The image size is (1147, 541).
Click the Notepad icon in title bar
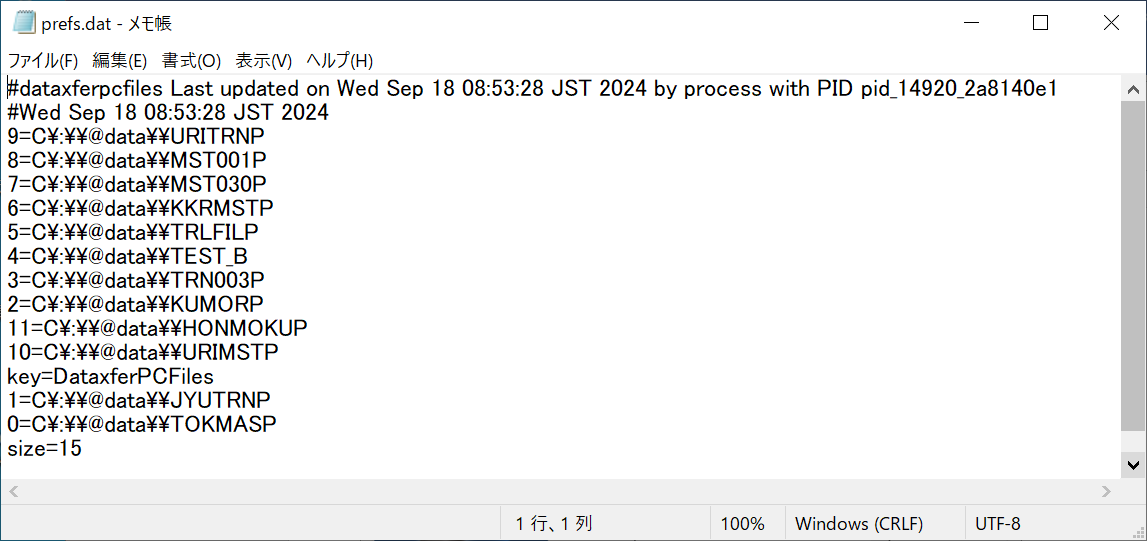pyautogui.click(x=23, y=23)
